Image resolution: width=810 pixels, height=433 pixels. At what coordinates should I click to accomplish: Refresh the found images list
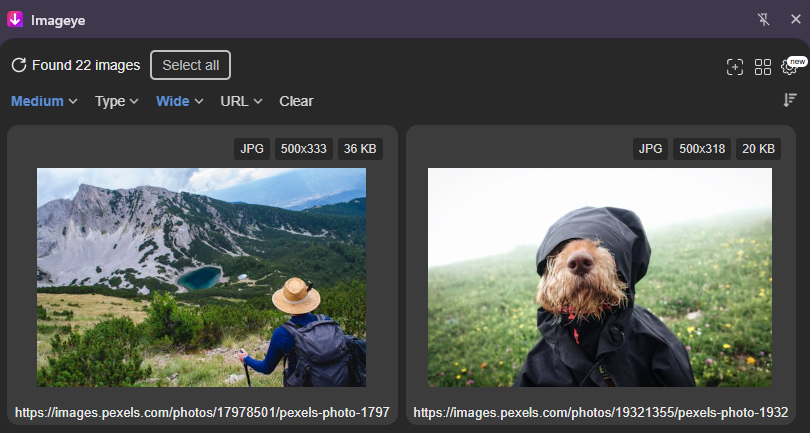pyautogui.click(x=18, y=65)
